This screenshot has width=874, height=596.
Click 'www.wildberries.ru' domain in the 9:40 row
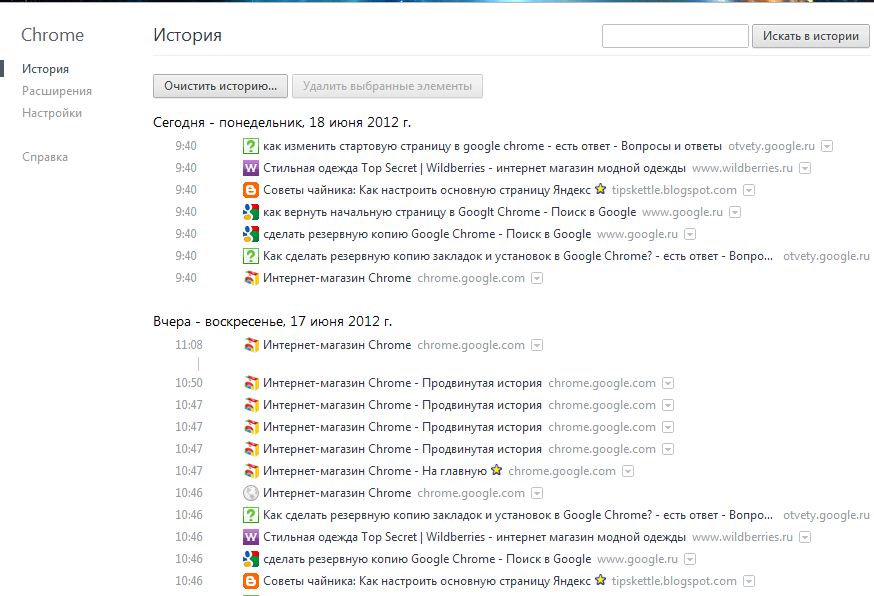pyautogui.click(x=742, y=168)
